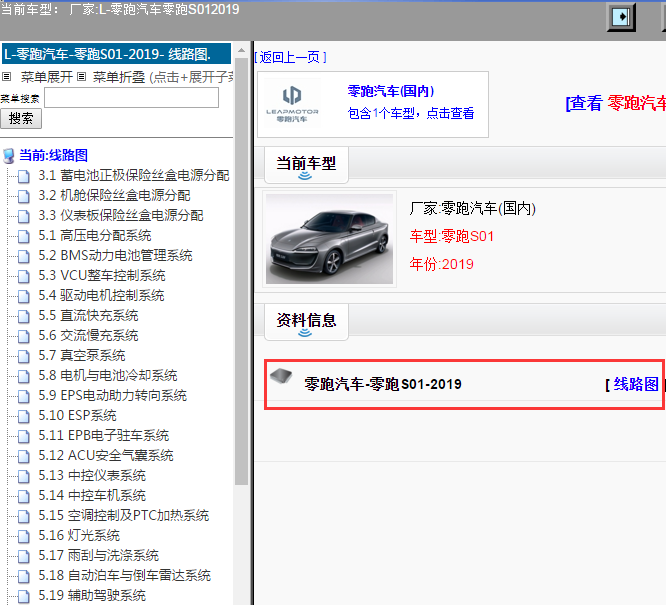Open 3.2 机舱保险丝盒电源分配 page icon

(x=24, y=196)
